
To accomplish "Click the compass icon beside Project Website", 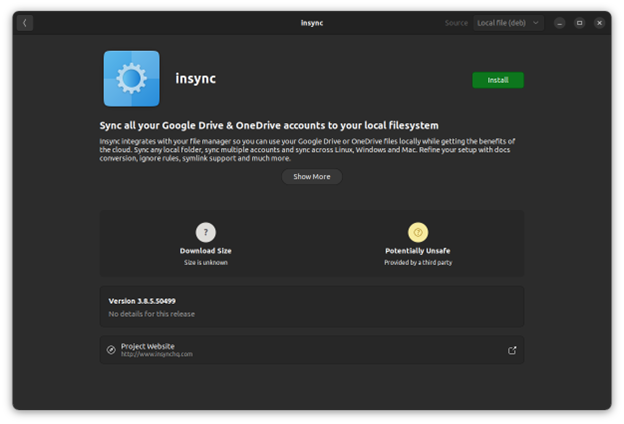I will coord(111,350).
